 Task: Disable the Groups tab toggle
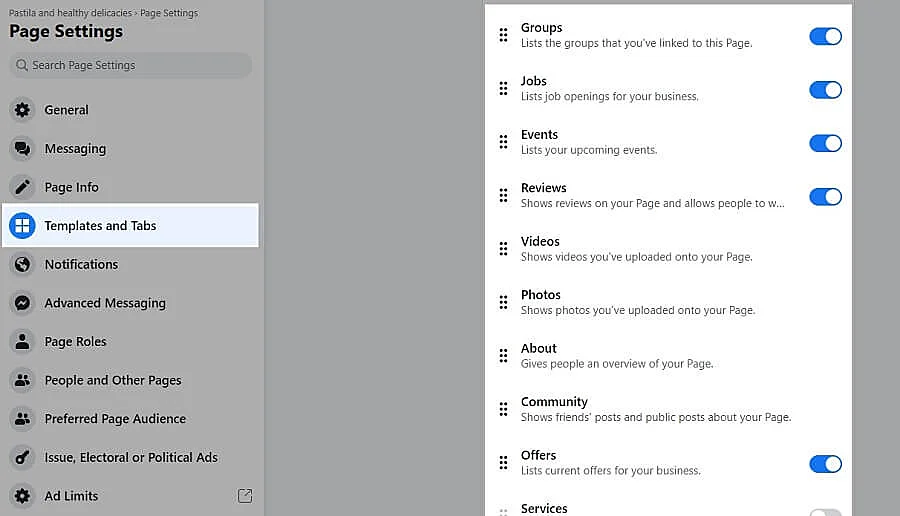[x=825, y=37]
